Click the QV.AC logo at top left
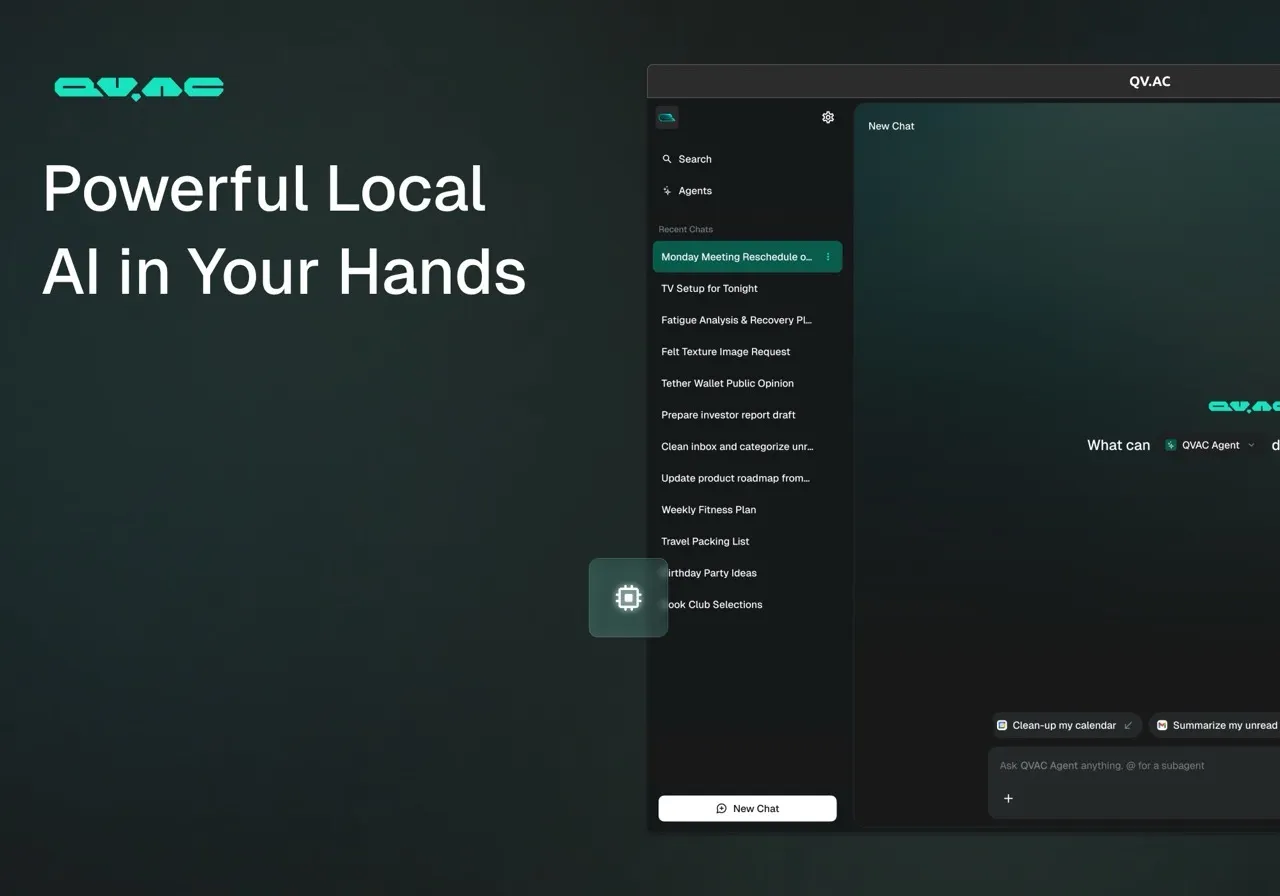Screen dimensions: 1280x896 (x=139, y=89)
